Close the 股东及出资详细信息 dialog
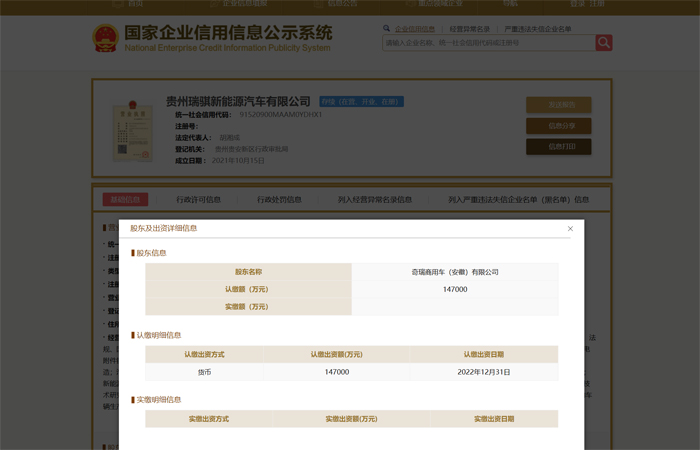The height and width of the screenshot is (450, 700). click(570, 229)
